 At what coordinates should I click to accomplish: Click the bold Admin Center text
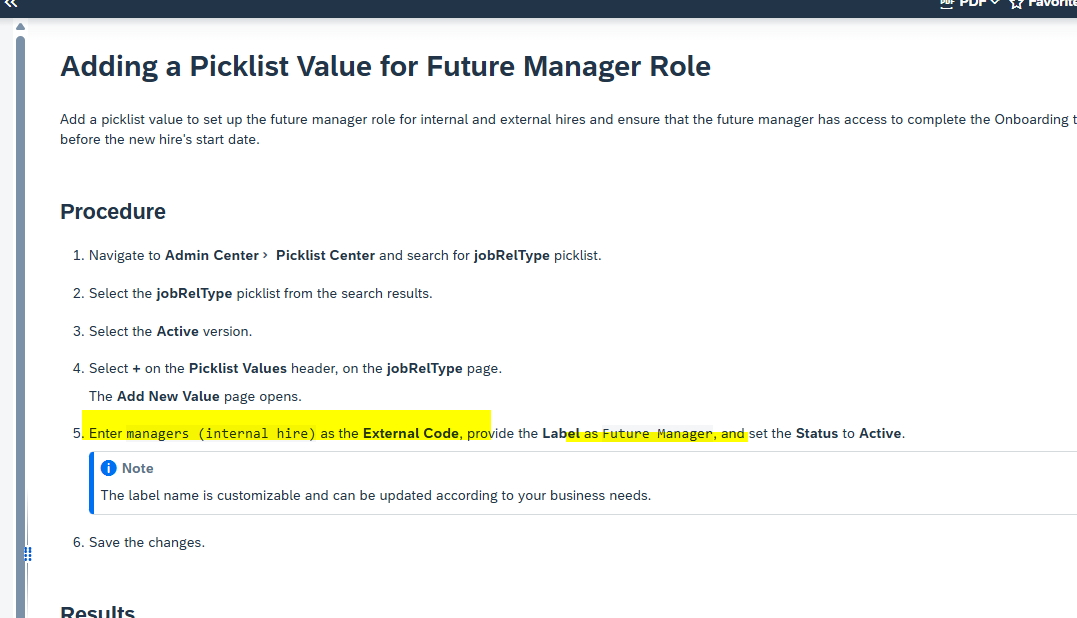coord(211,255)
